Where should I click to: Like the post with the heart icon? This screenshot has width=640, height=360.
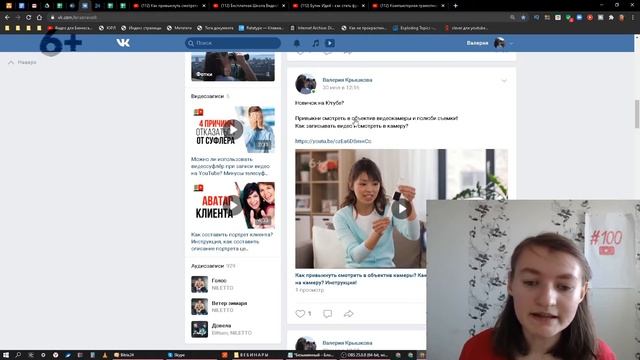(x=300, y=313)
